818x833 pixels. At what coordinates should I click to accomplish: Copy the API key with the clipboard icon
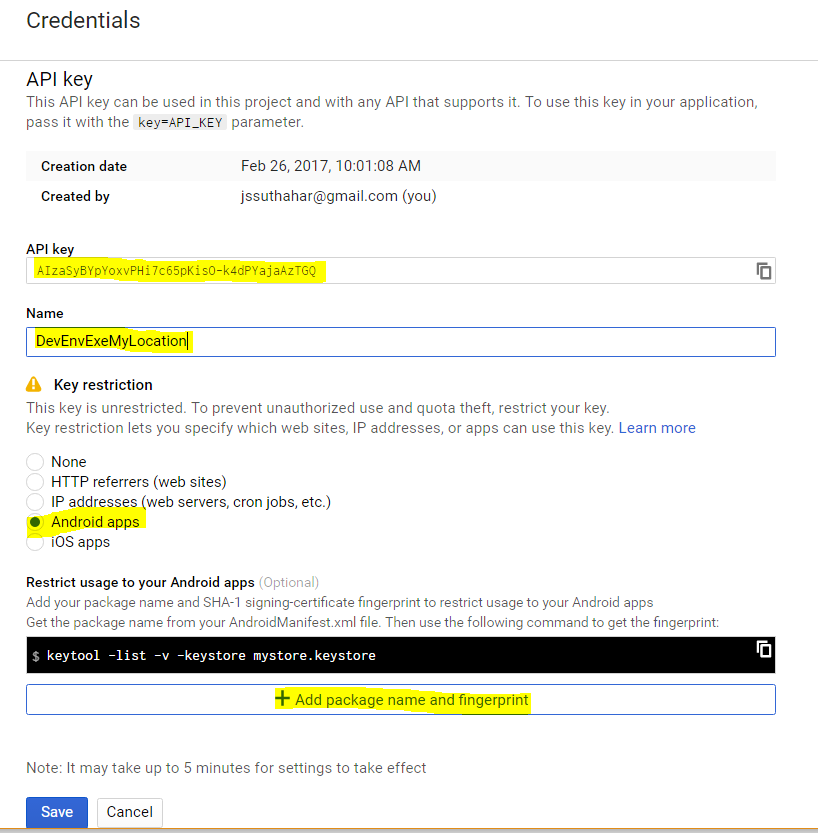coord(763,271)
